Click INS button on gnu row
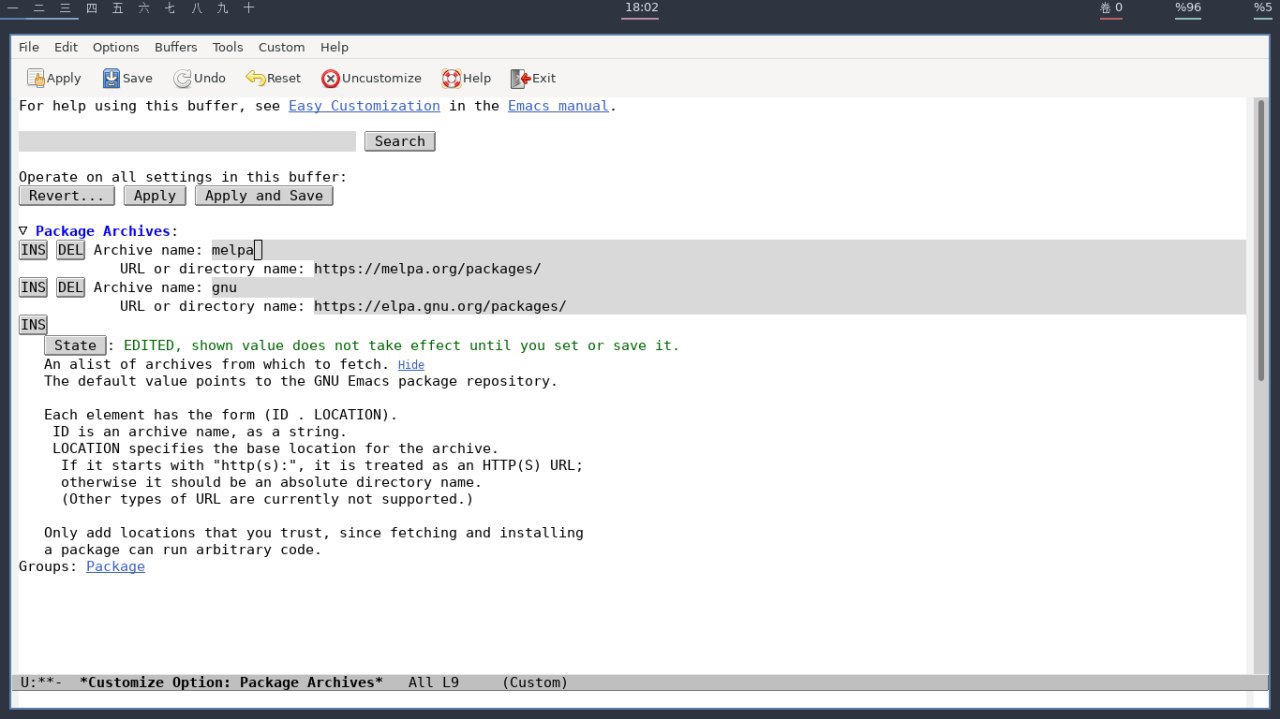Screen dimensions: 1280x719 coord(33,288)
